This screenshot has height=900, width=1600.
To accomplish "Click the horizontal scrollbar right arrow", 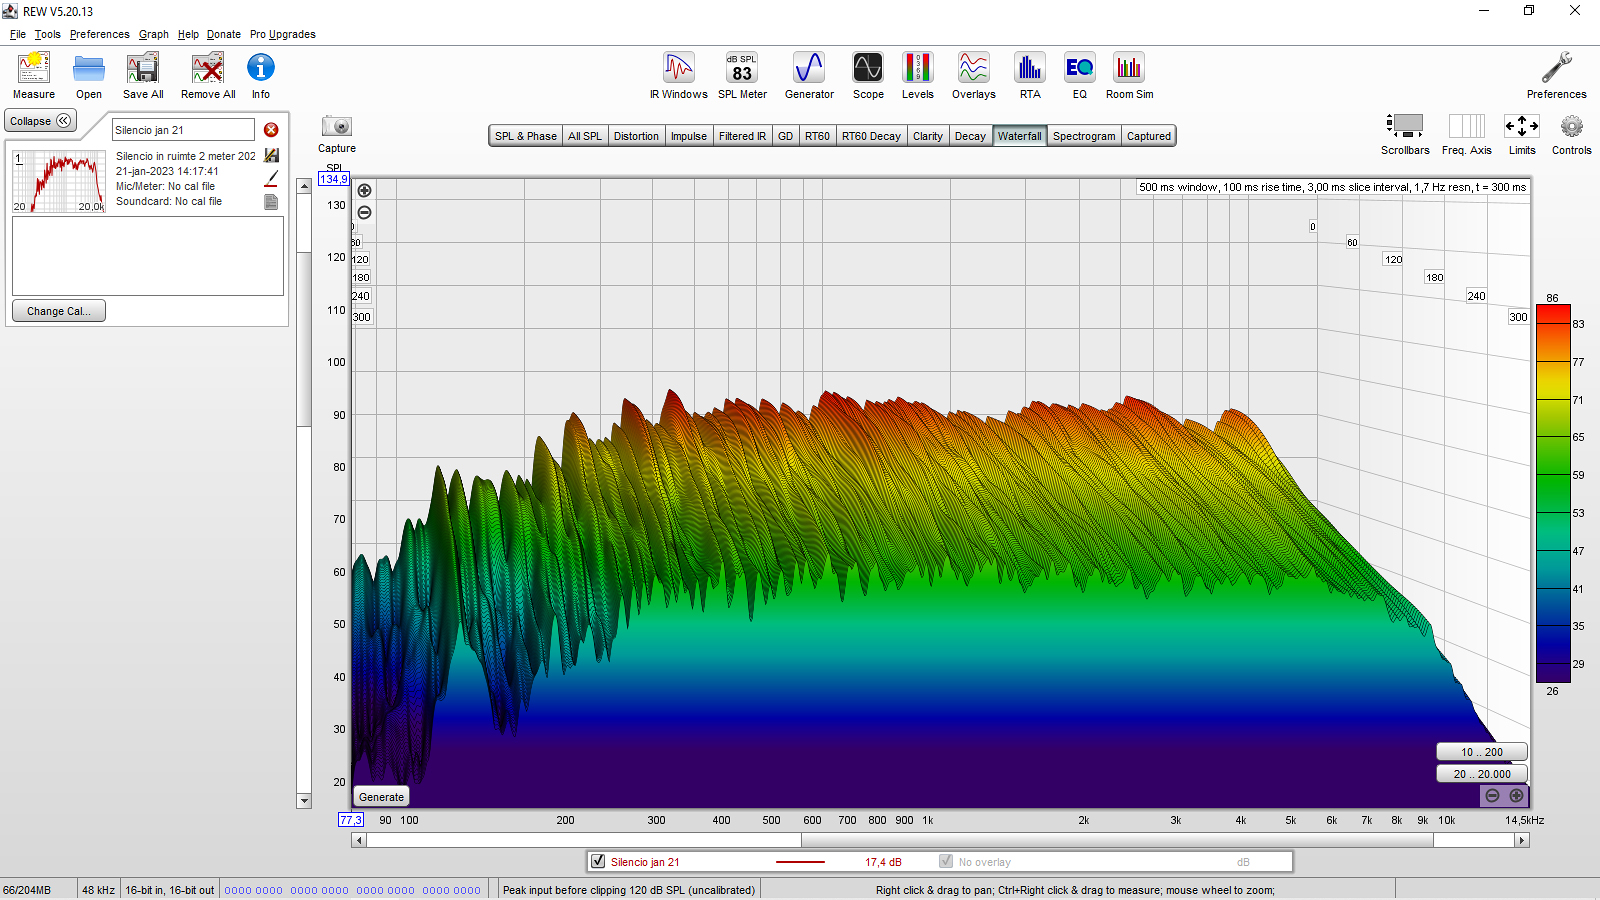I will (1522, 840).
